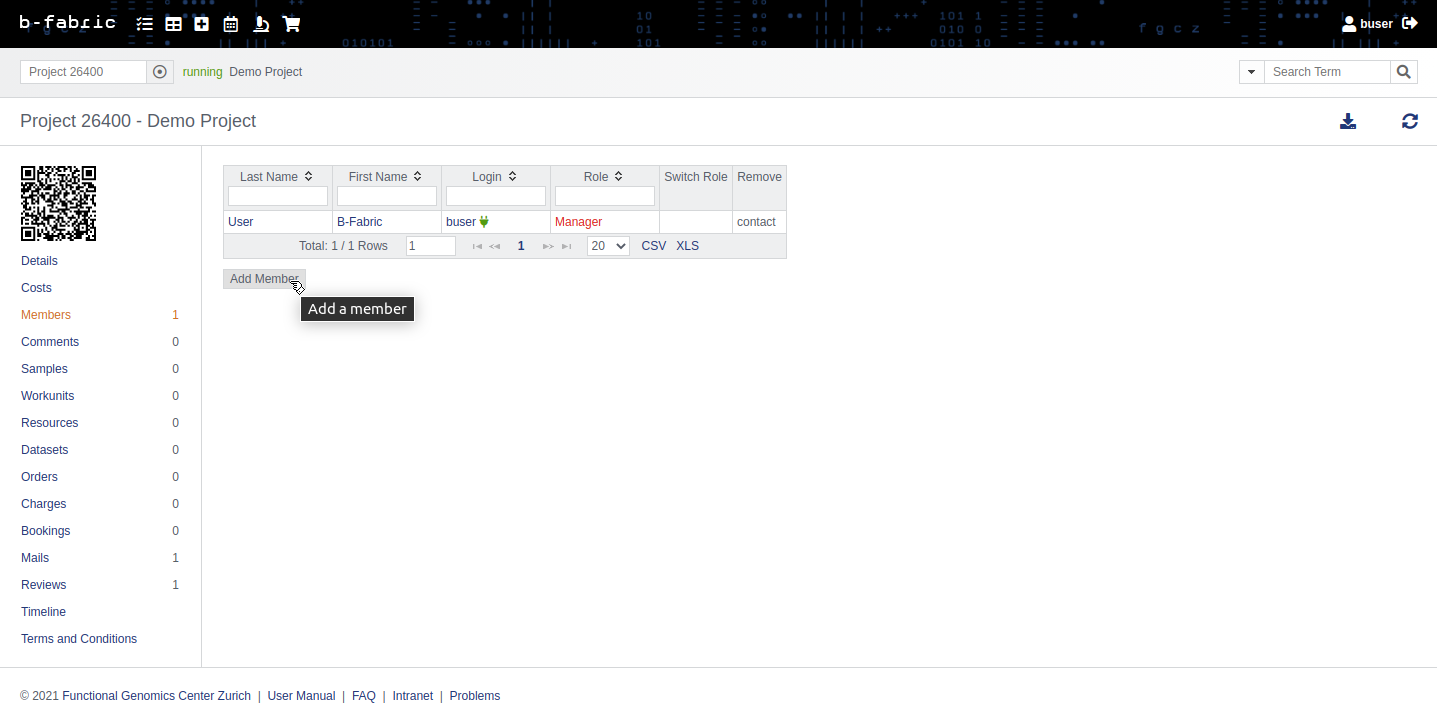The image size is (1437, 709).
Task: Export the member table as CSV
Action: click(653, 246)
